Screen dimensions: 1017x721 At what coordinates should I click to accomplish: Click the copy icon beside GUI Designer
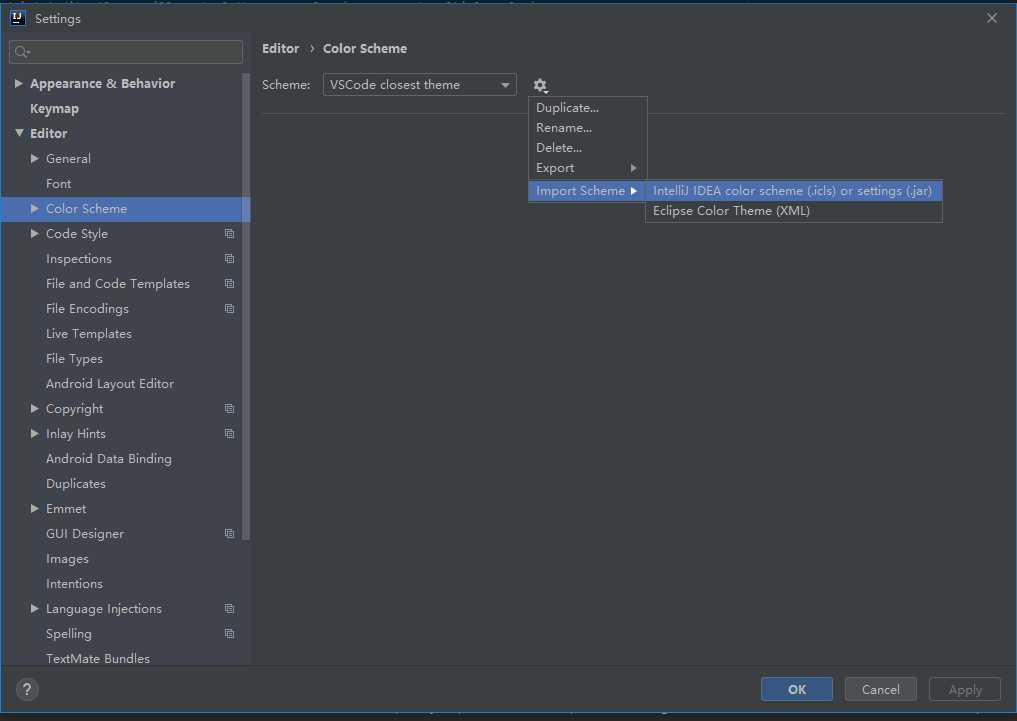tap(229, 534)
